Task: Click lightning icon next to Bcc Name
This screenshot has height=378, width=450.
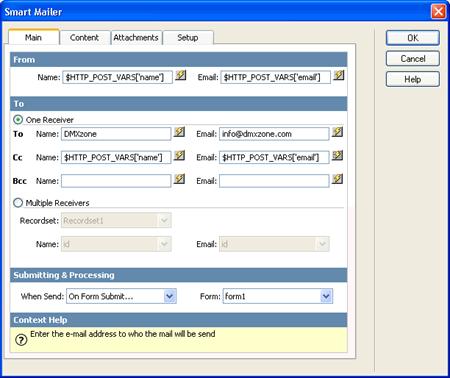Action: point(179,179)
